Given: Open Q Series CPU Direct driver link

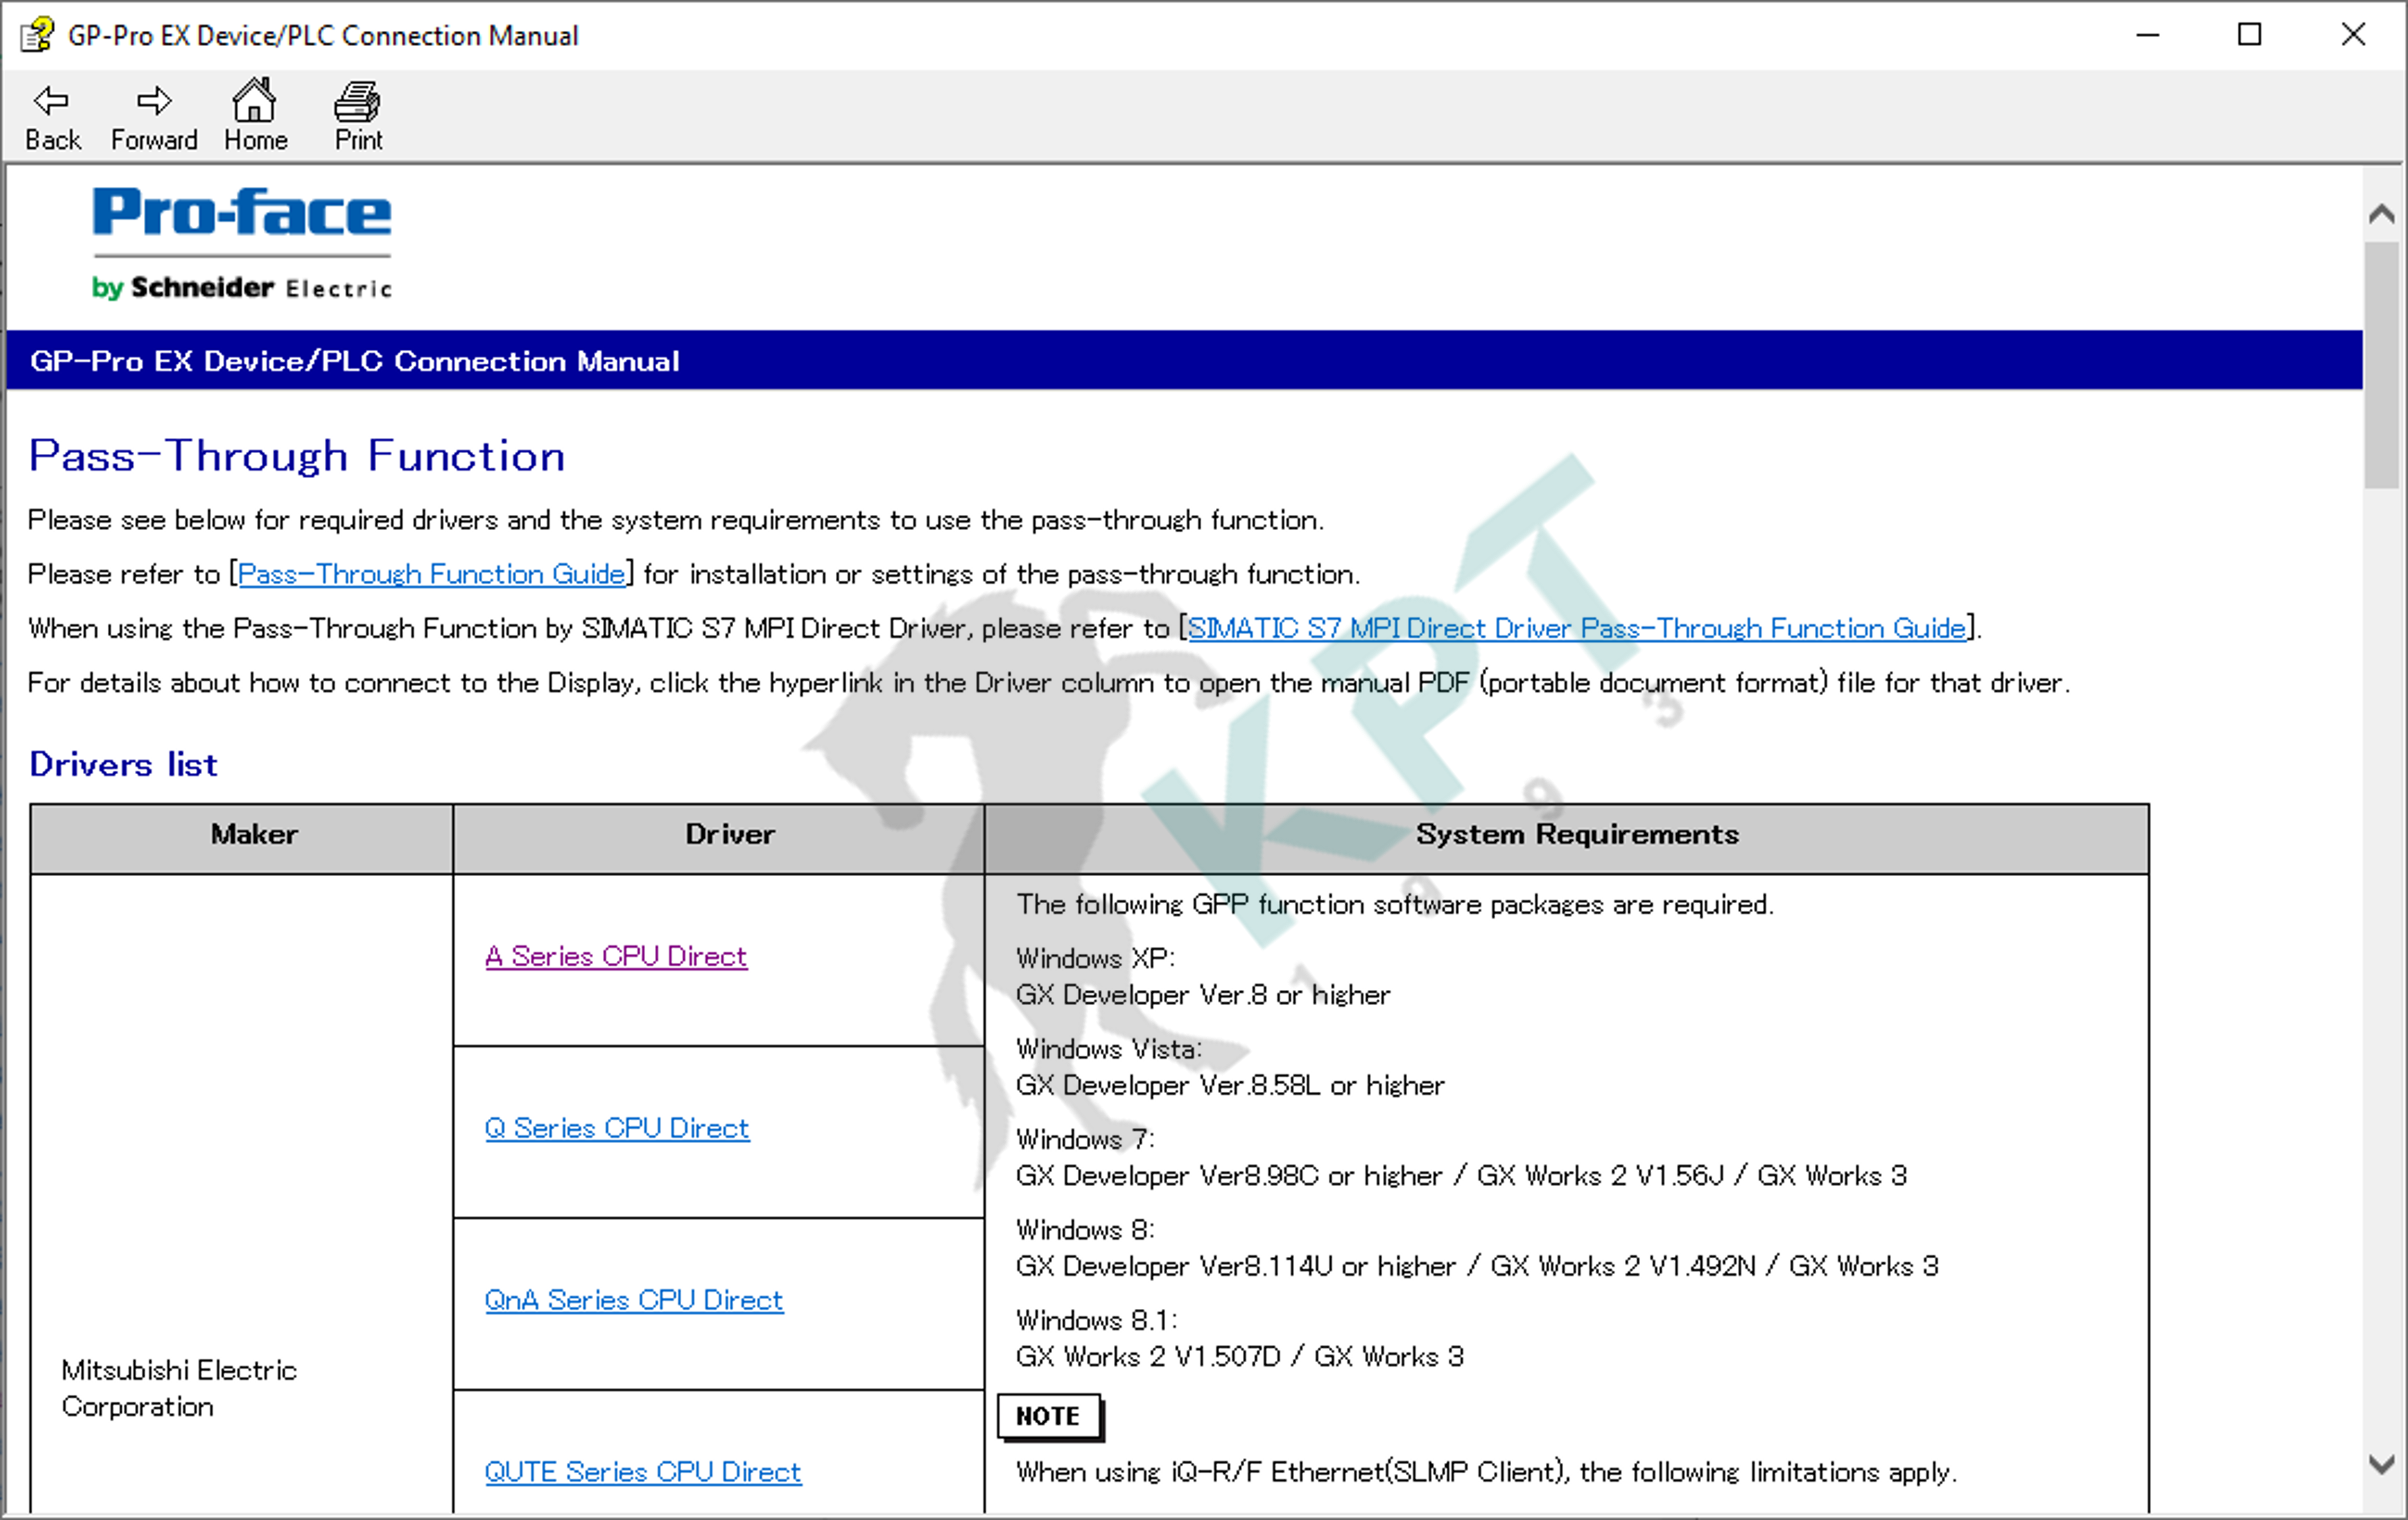Looking at the screenshot, I should click(x=617, y=1128).
